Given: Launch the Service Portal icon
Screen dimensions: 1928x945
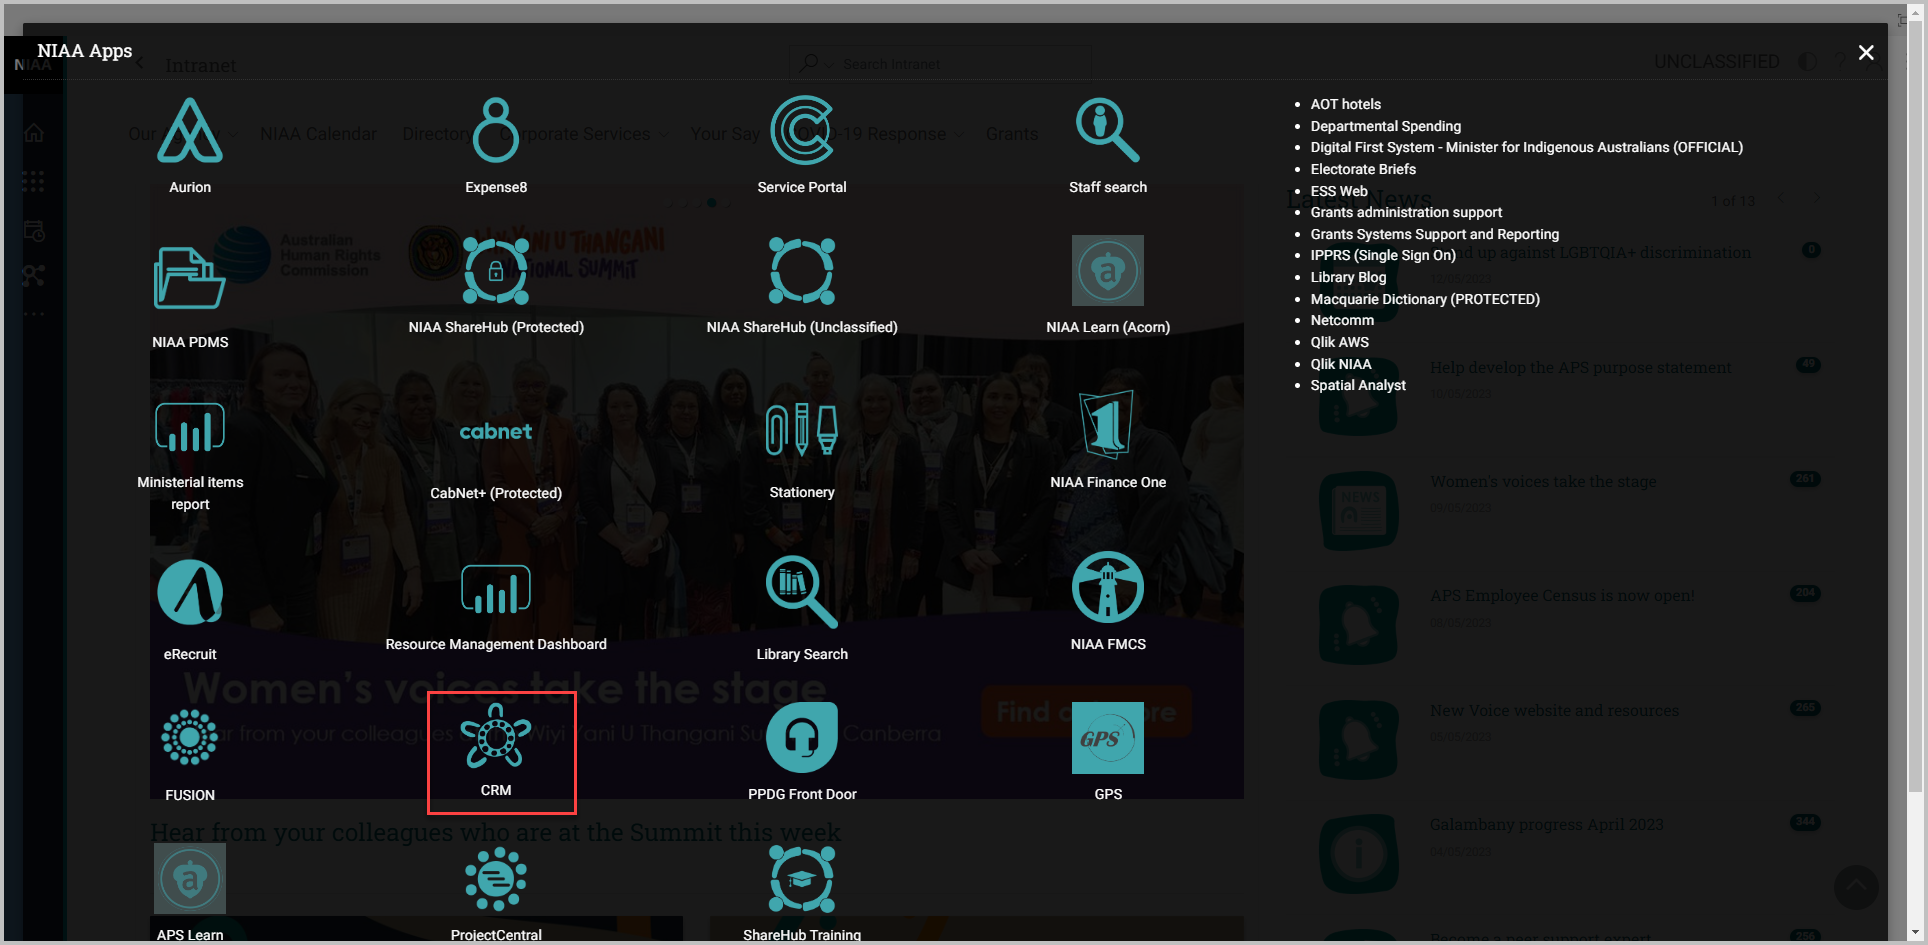Looking at the screenshot, I should click(802, 130).
